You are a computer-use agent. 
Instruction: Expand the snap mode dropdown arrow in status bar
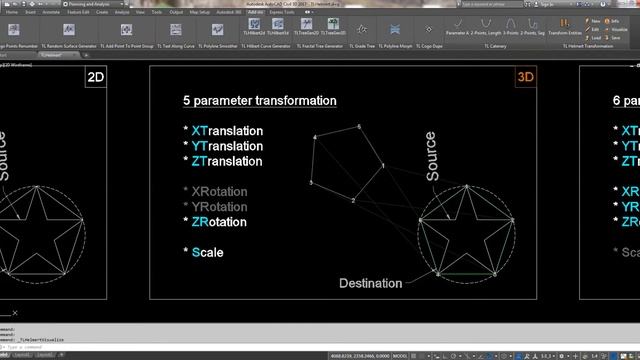click(429, 356)
